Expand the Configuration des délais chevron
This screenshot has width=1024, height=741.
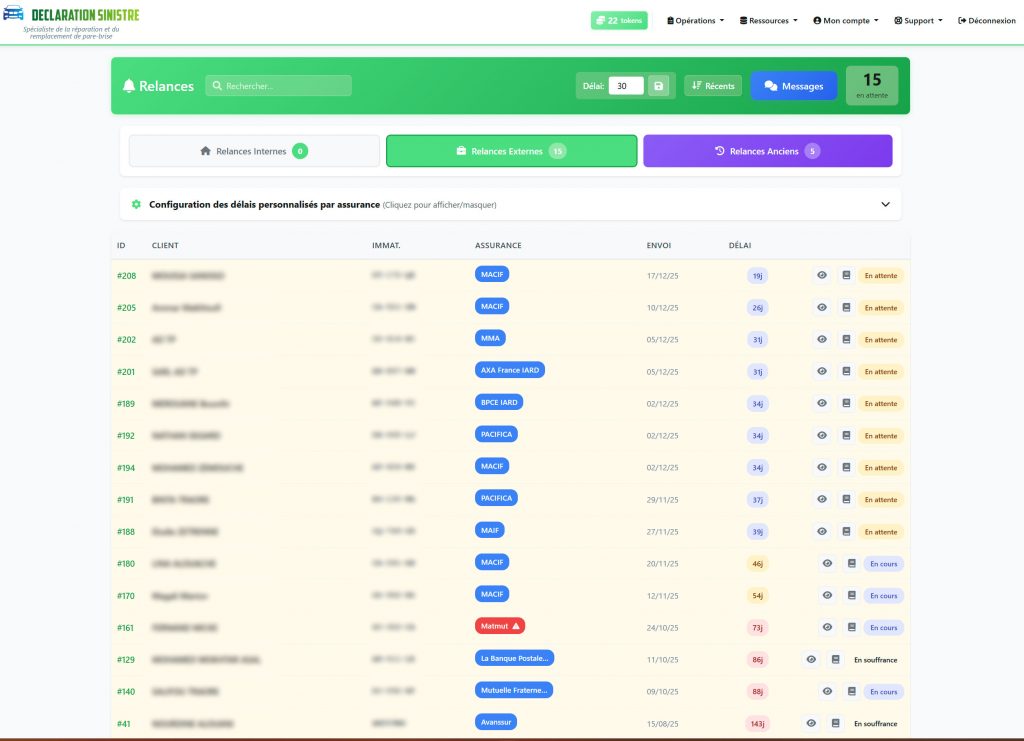coord(885,204)
